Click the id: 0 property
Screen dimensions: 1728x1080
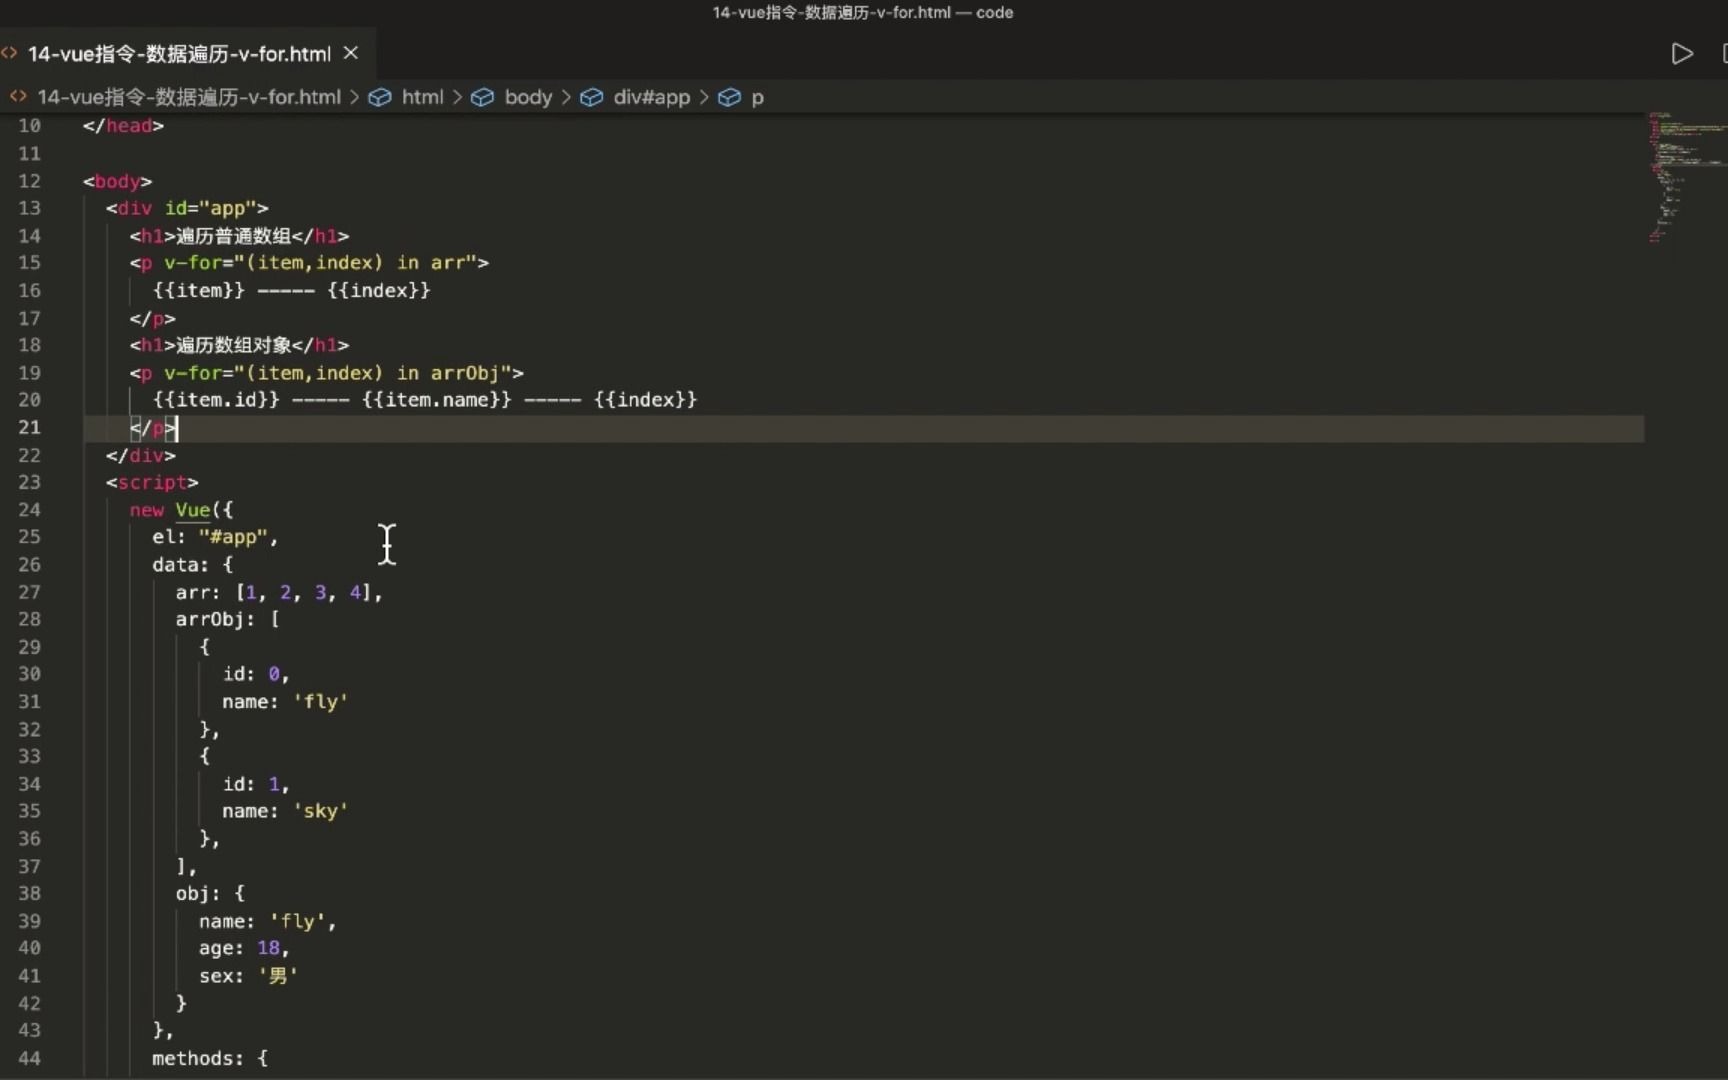click(256, 674)
